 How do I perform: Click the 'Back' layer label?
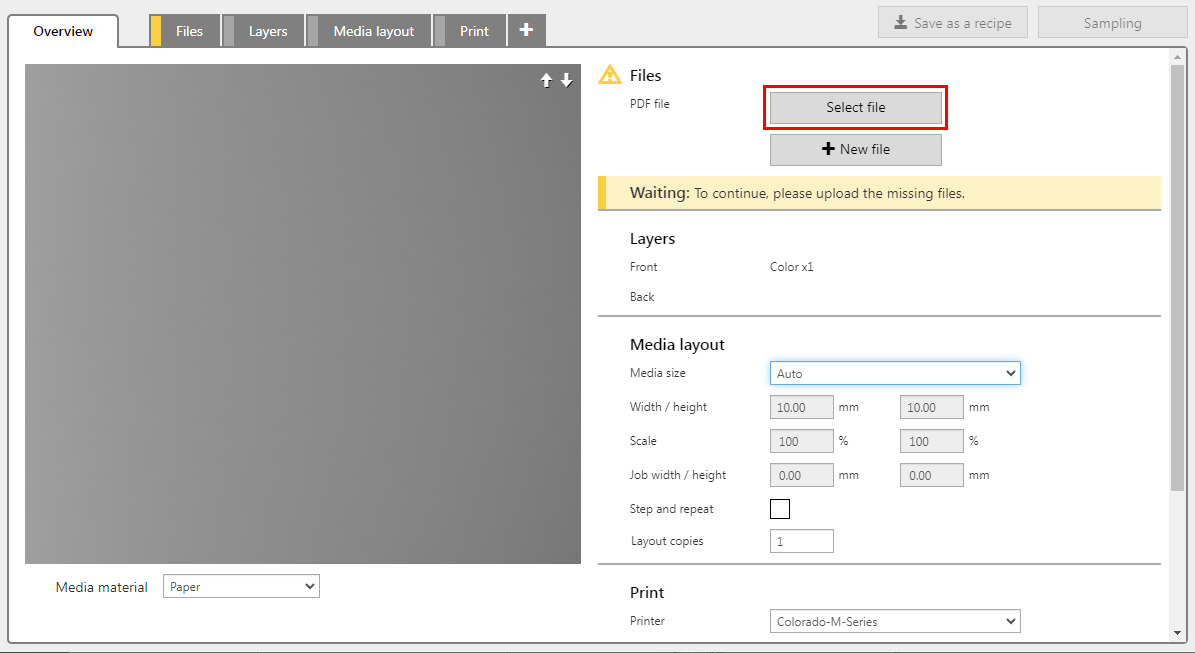(642, 297)
